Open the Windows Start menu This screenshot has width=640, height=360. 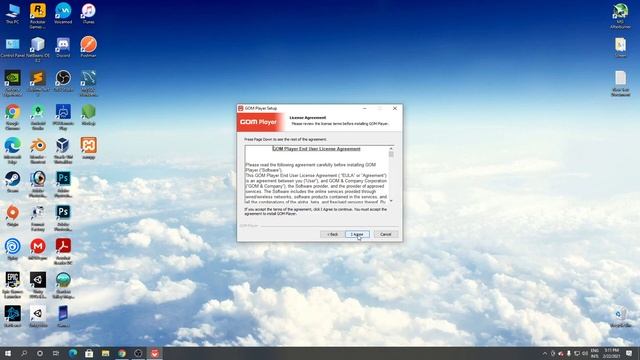tap(8, 353)
